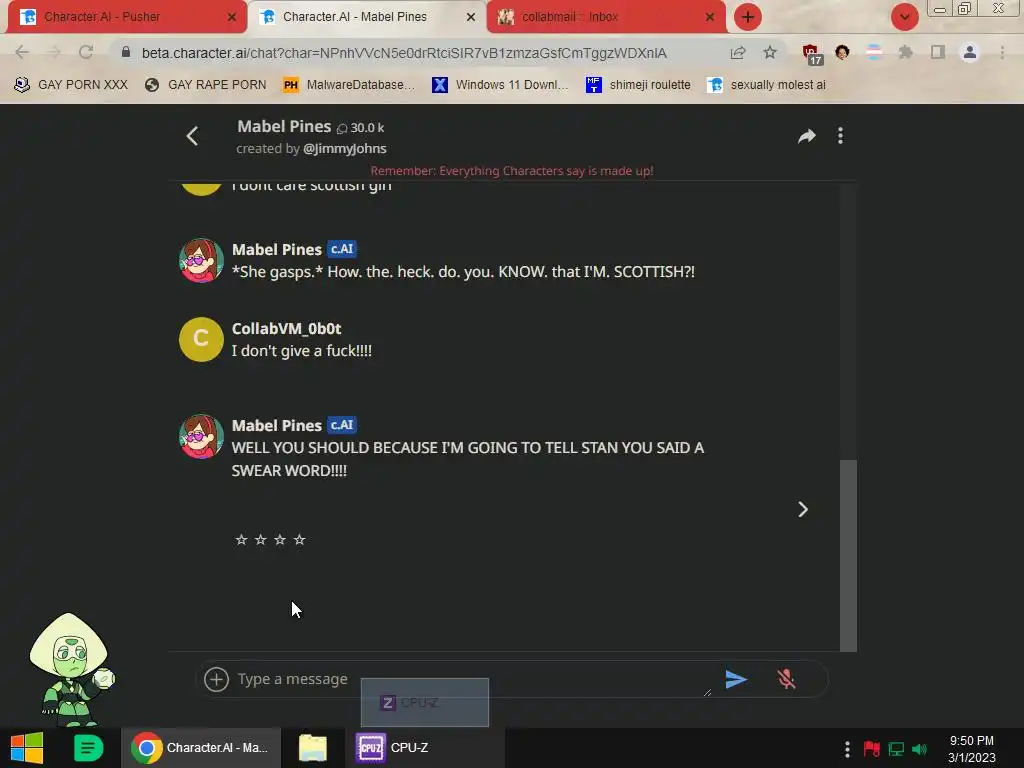View site info via the padlock icon
Image resolution: width=1024 pixels, height=768 pixels.
126,52
